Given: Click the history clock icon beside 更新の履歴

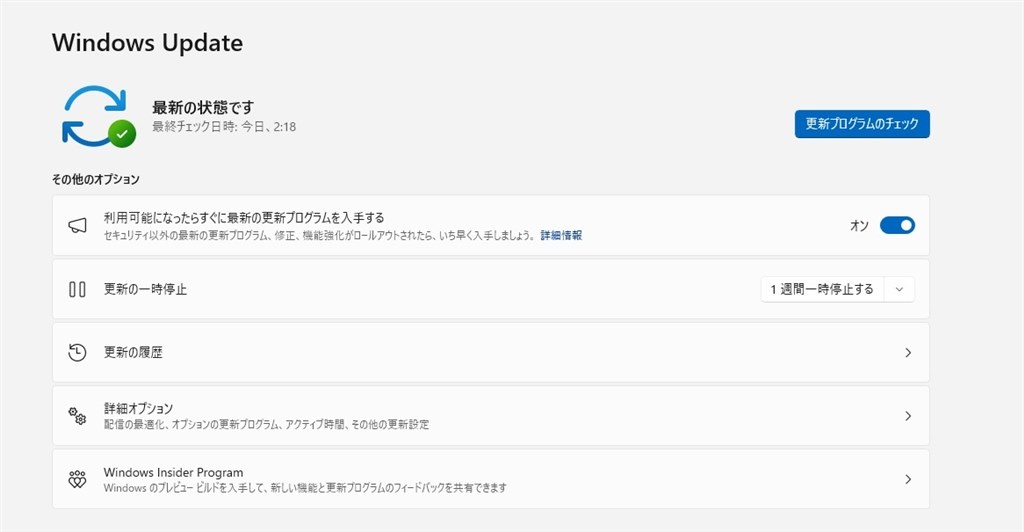Looking at the screenshot, I should (77, 352).
